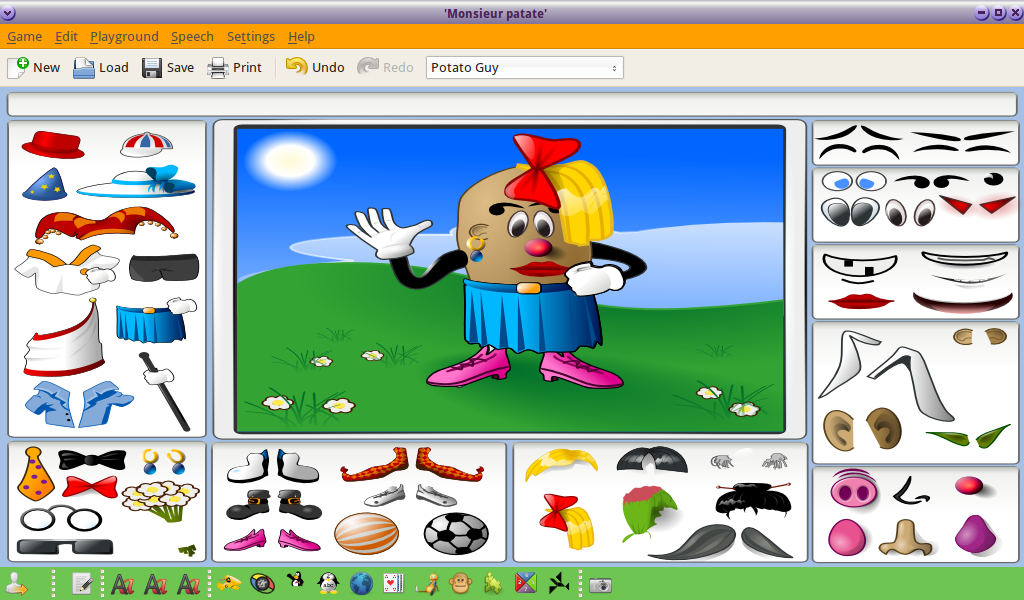Click the monkey face launcher
Image resolution: width=1024 pixels, height=600 pixels.
[460, 582]
